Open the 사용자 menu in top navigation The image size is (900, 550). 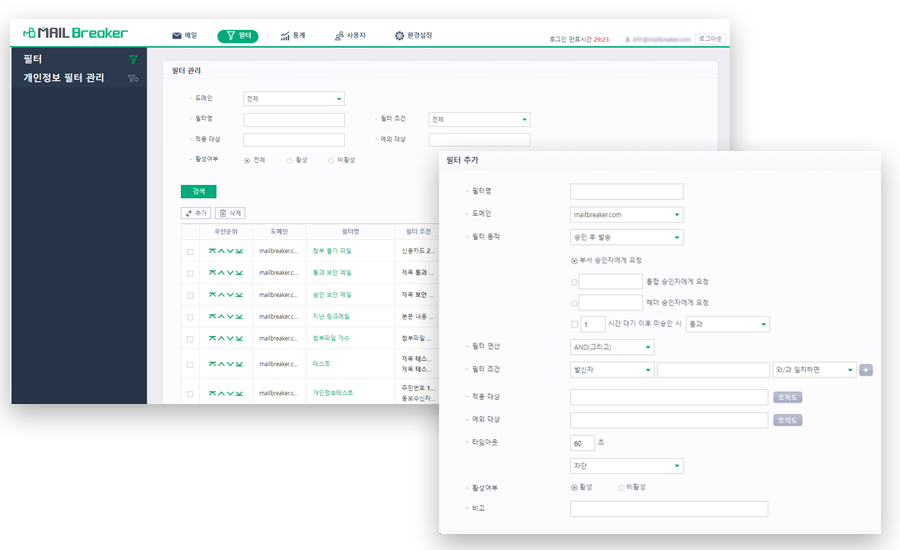pos(350,36)
